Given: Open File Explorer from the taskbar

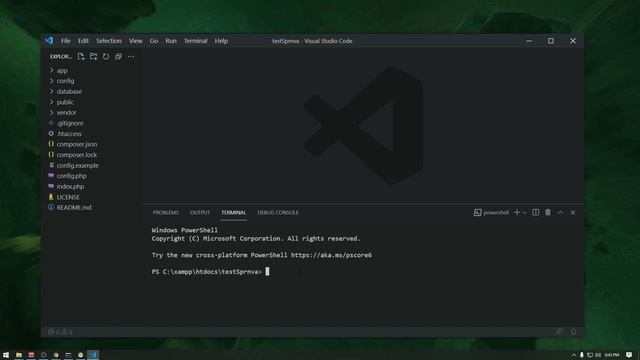Looking at the screenshot, I should coord(19,355).
